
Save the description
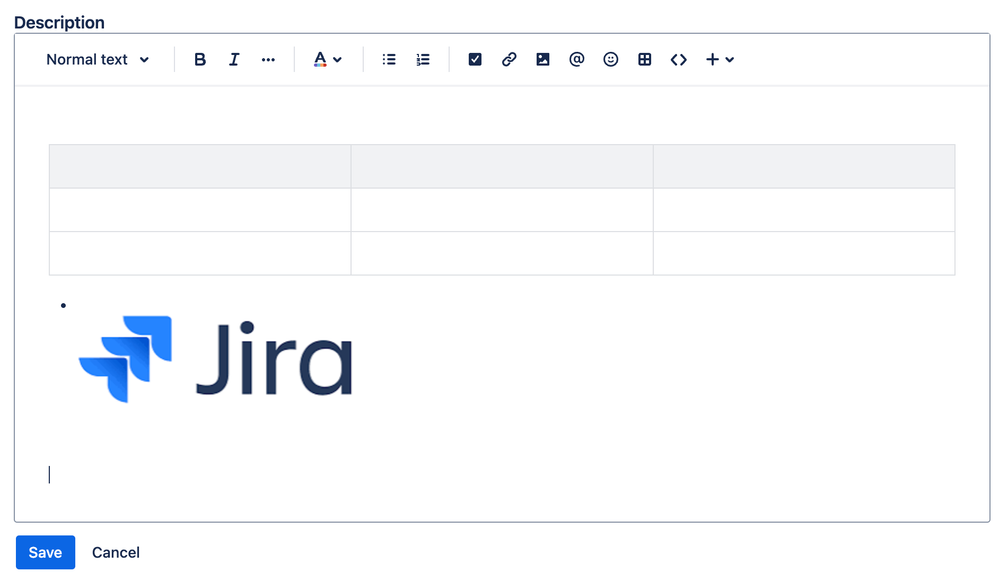(x=45, y=552)
